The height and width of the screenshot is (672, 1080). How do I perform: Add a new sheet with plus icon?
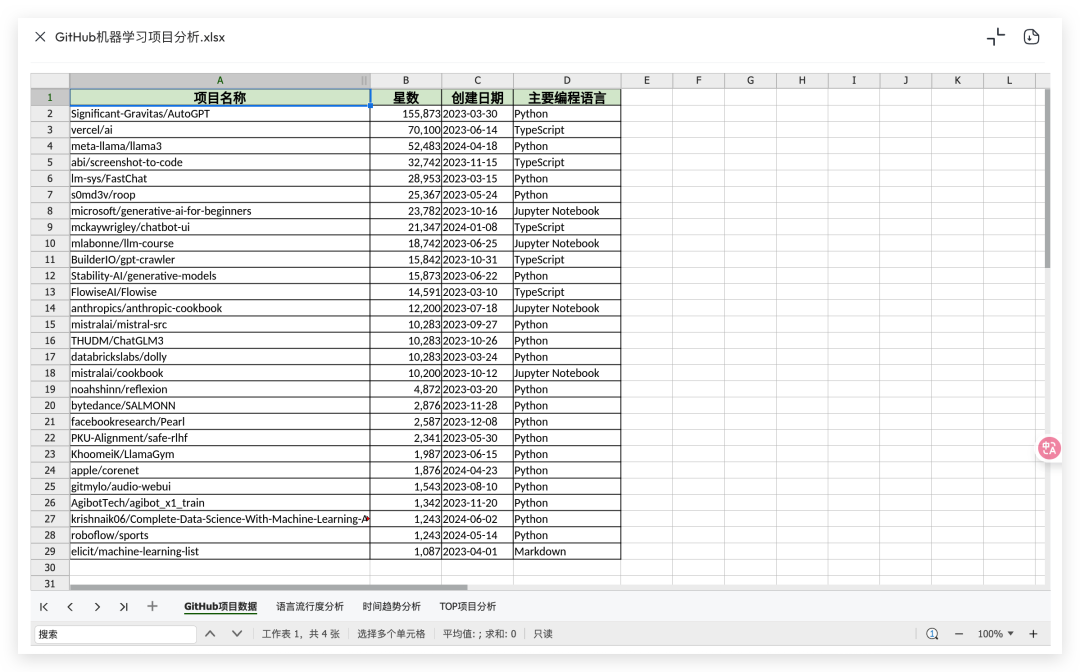point(152,606)
